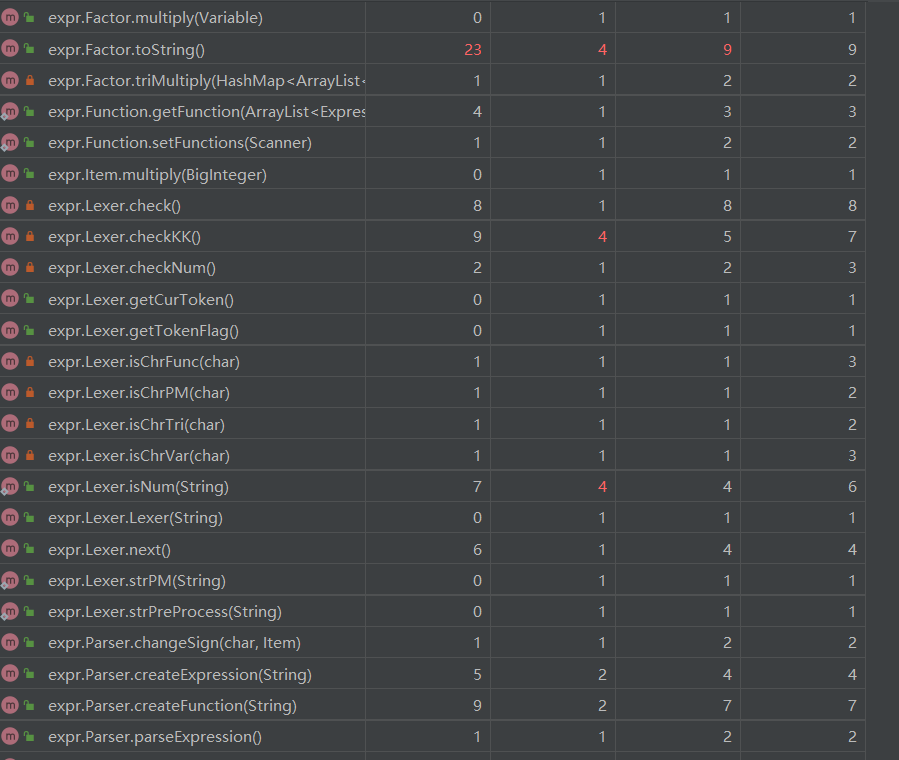This screenshot has width=899, height=760.
Task: Click private lock icon of expr.Factor.triMultiply
Action: click(x=30, y=80)
